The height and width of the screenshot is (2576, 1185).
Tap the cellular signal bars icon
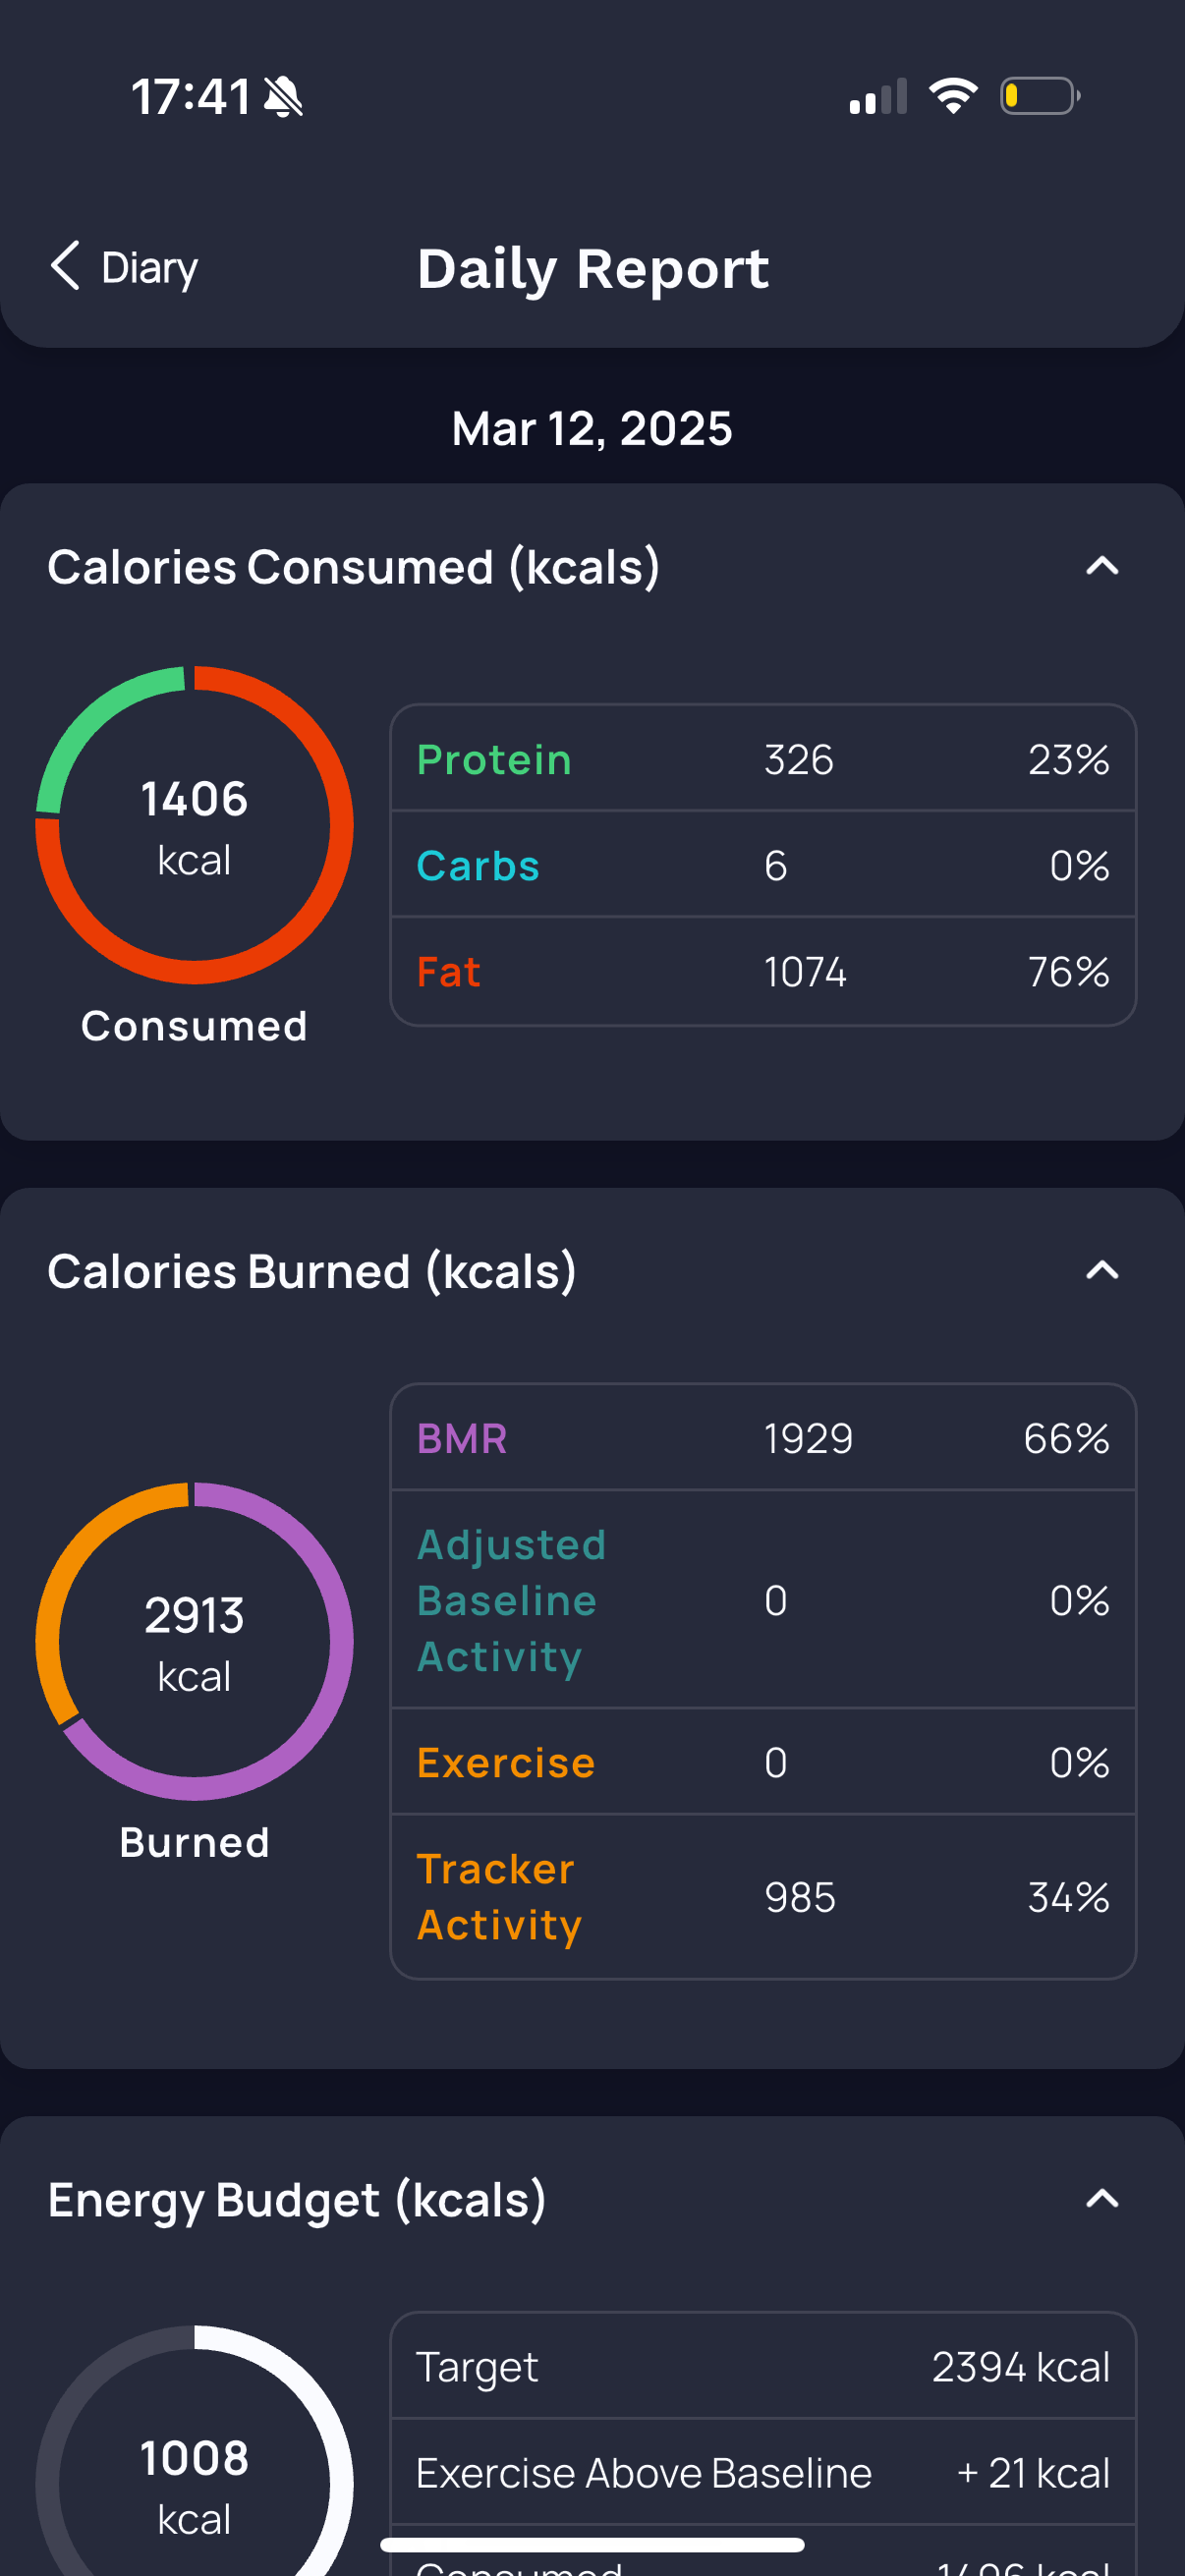(x=878, y=97)
